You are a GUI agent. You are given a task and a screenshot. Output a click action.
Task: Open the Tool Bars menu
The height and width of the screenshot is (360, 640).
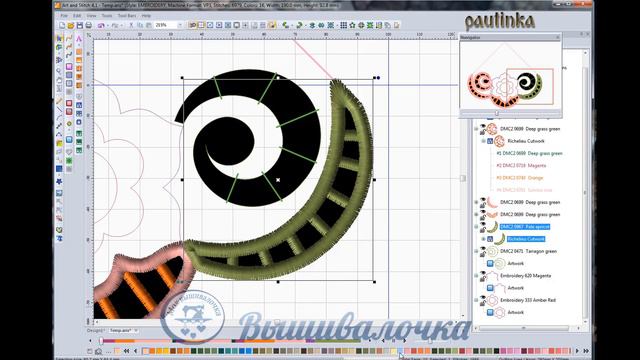127,16
